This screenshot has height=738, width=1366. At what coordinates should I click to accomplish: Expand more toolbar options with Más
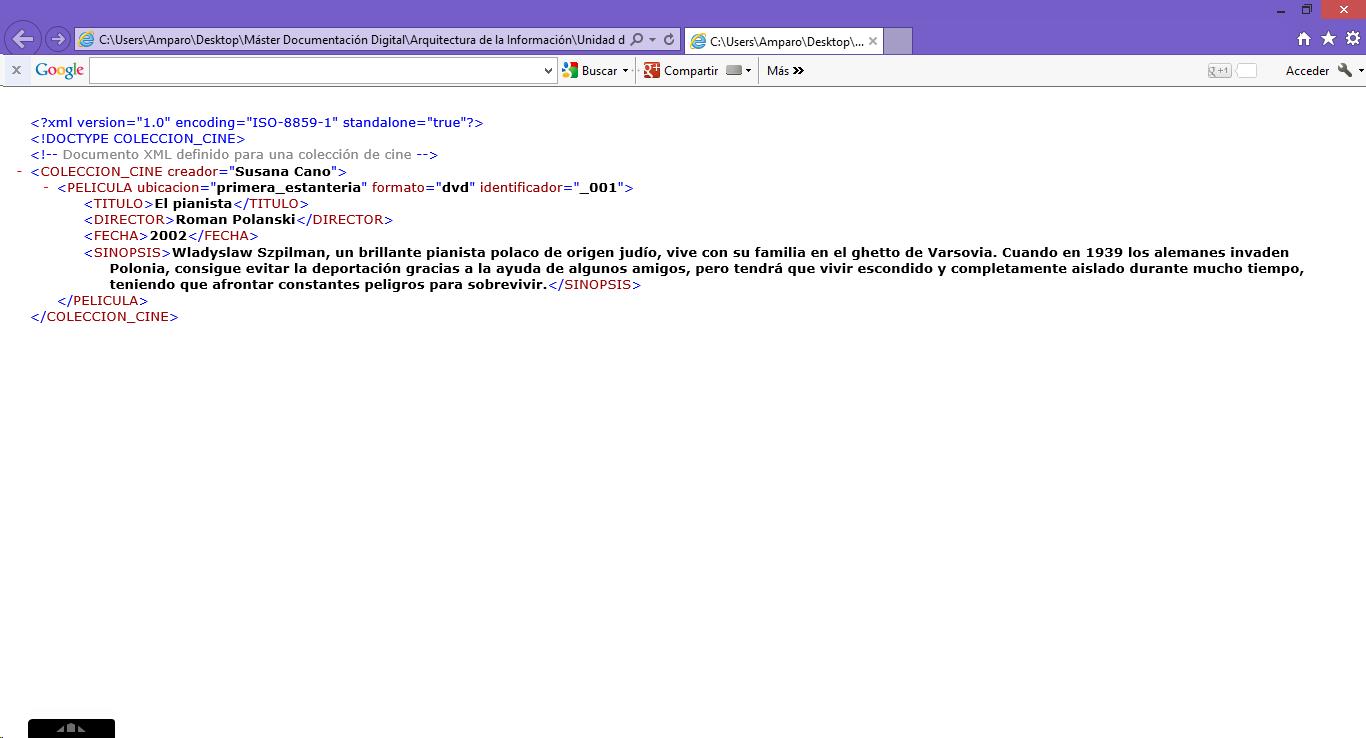click(x=785, y=70)
